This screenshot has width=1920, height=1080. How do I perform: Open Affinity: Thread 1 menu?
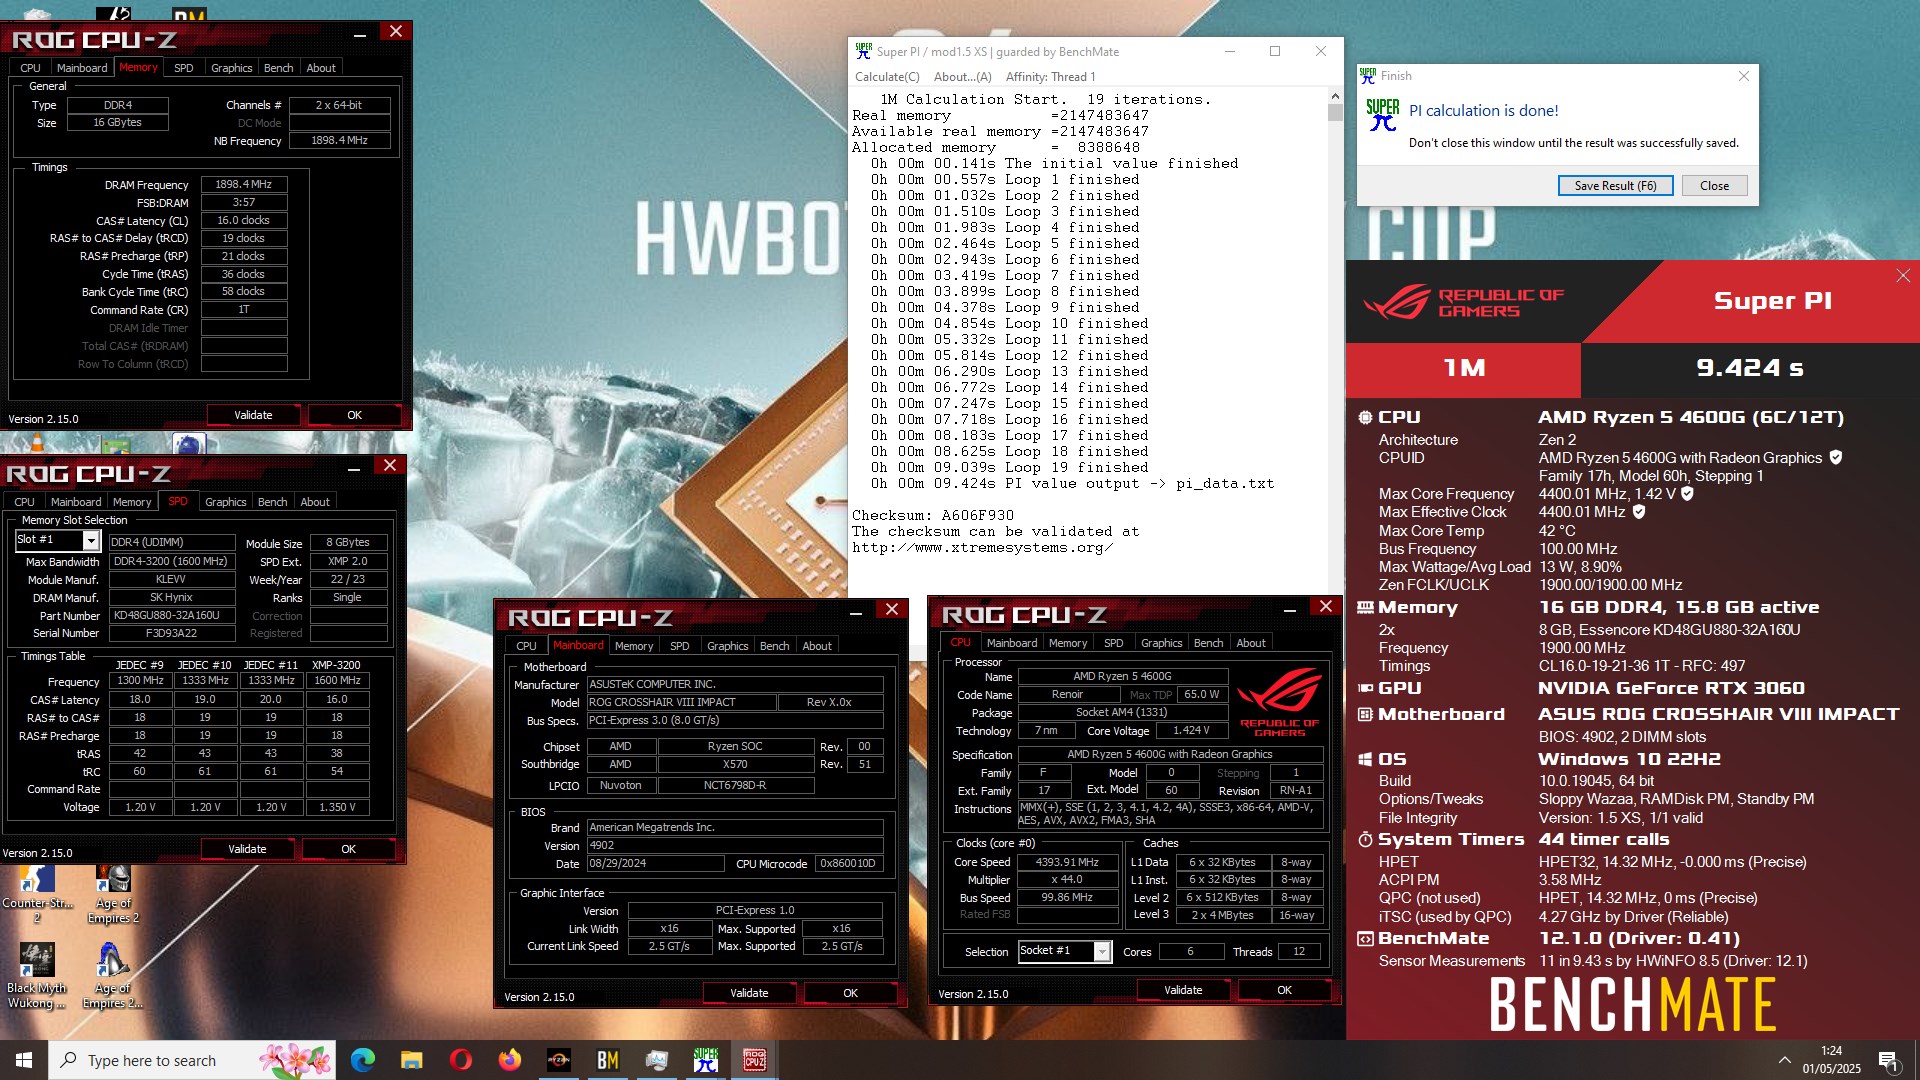point(1050,77)
